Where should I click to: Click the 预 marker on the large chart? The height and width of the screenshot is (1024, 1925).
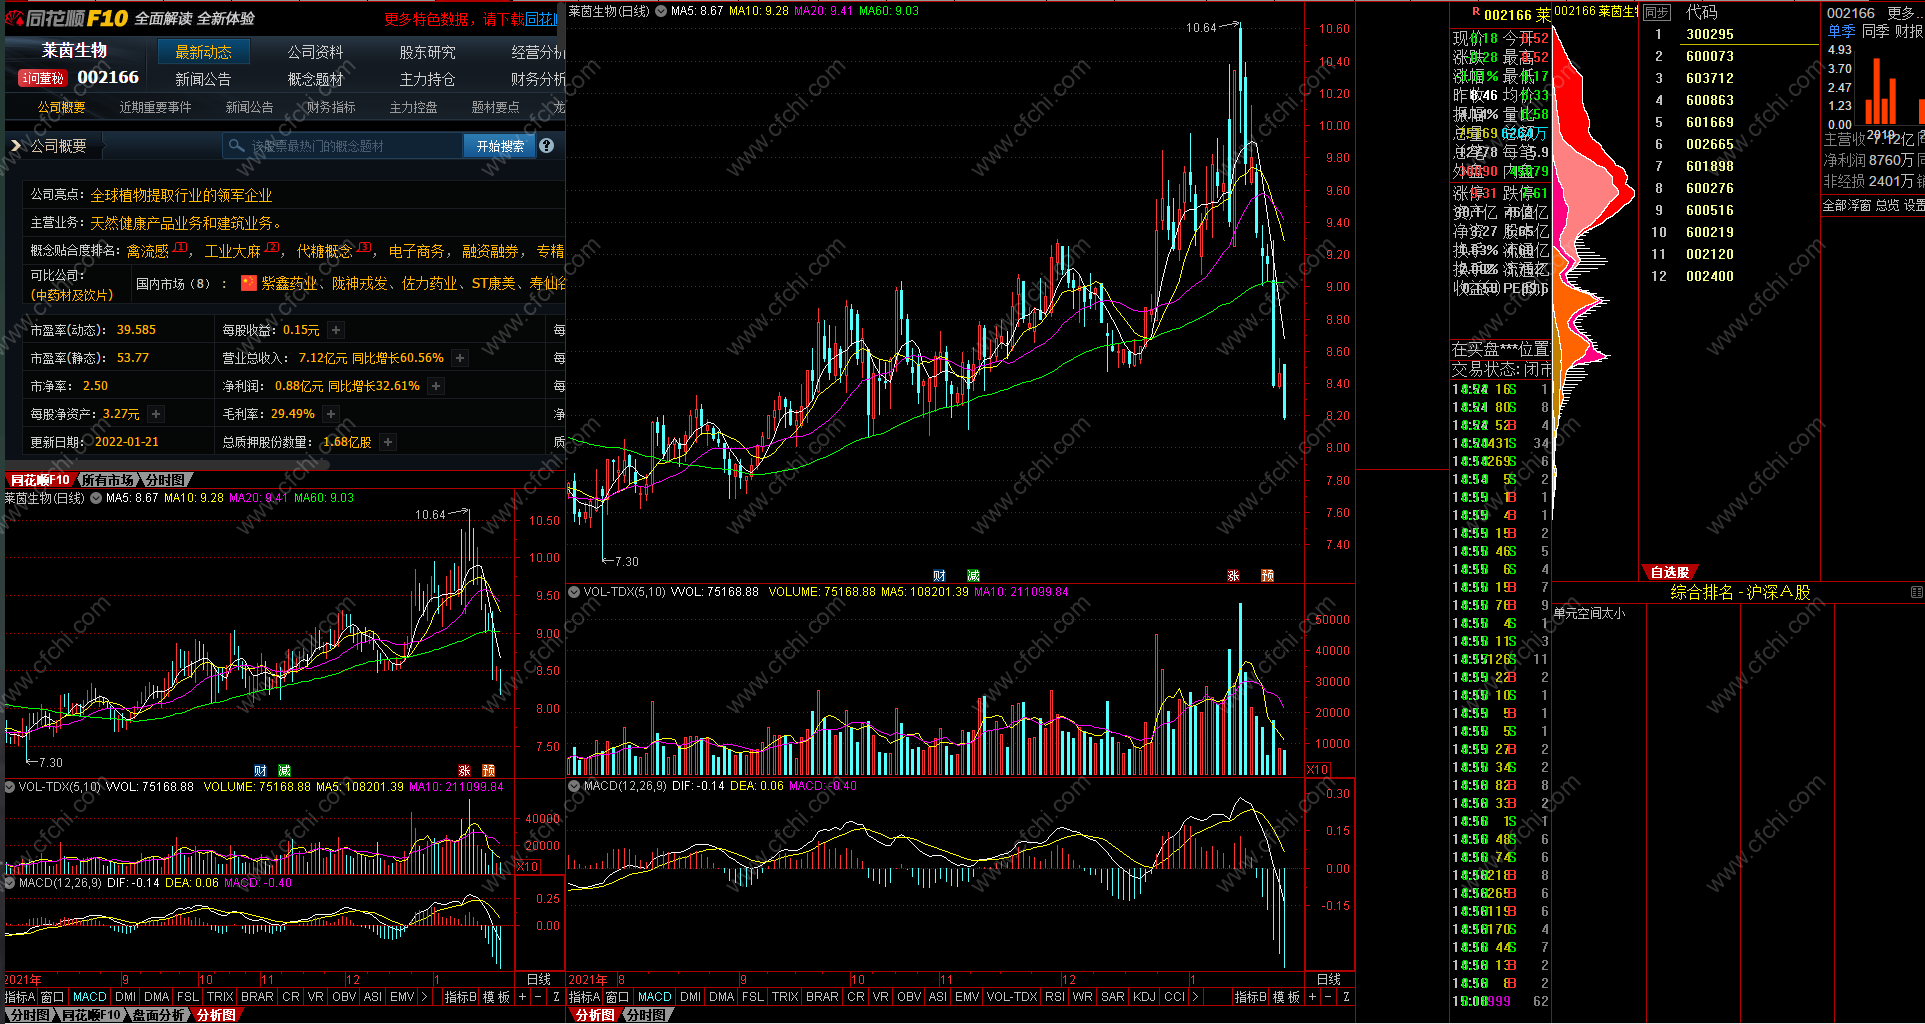click(1267, 576)
